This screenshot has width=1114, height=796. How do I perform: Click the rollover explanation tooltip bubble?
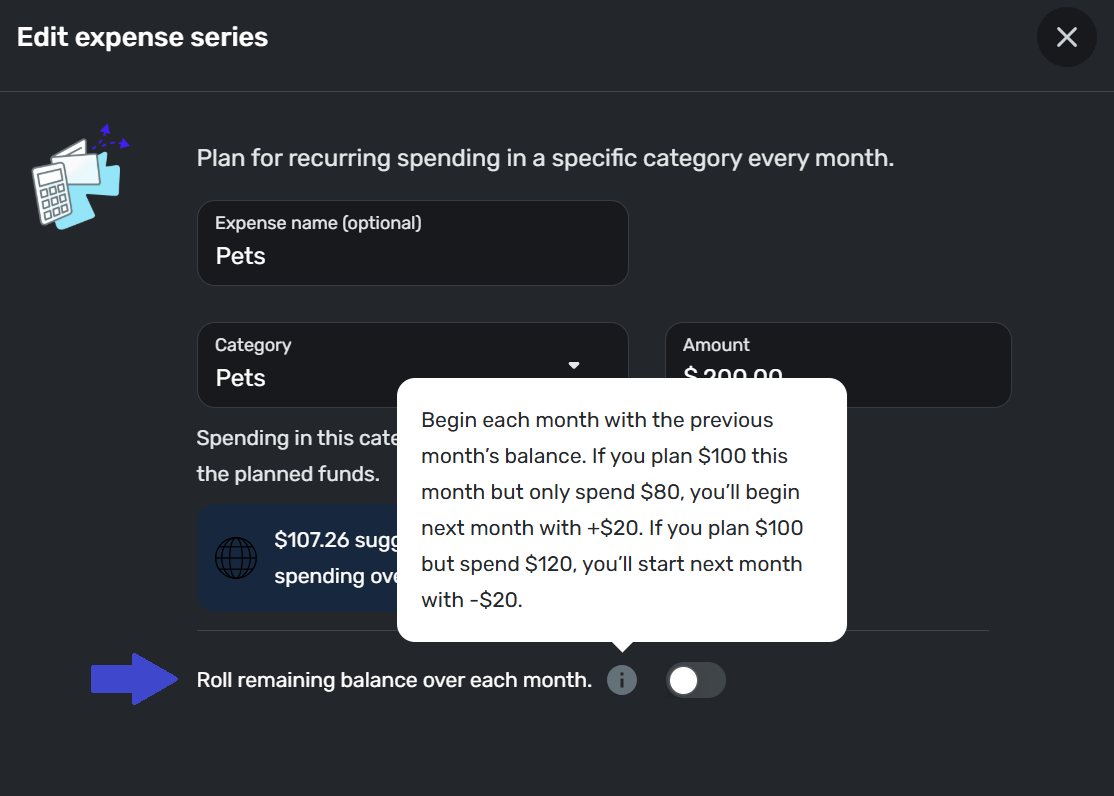(621, 508)
